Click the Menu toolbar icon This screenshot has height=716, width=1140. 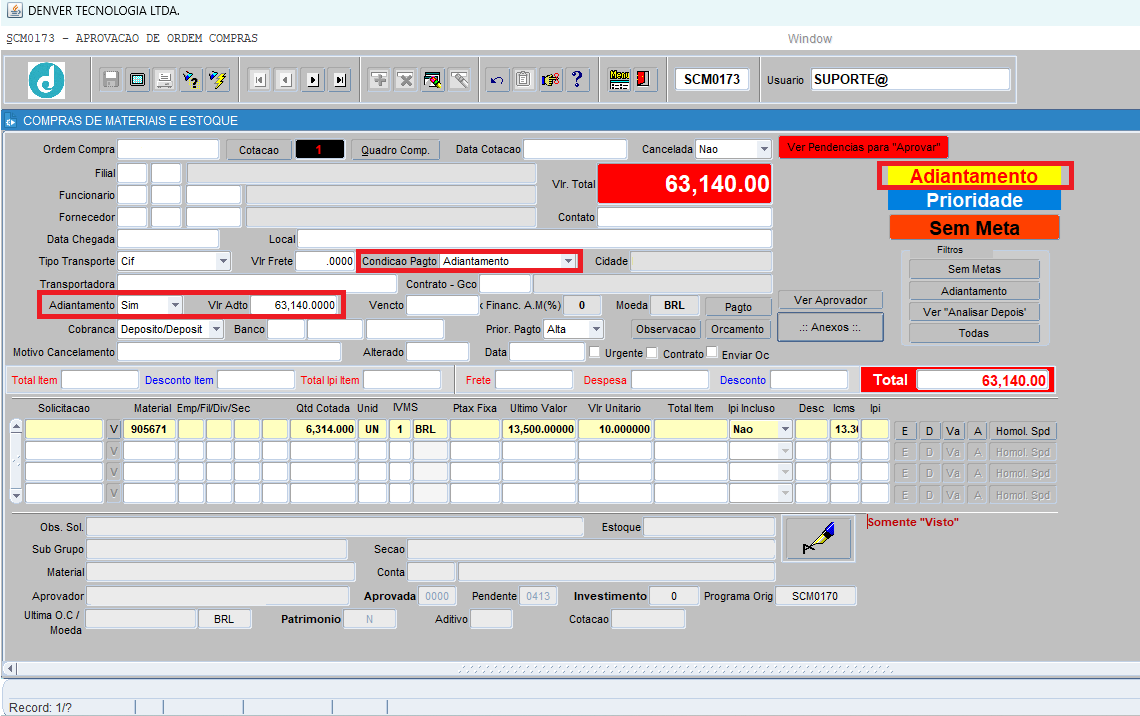[x=619, y=79]
